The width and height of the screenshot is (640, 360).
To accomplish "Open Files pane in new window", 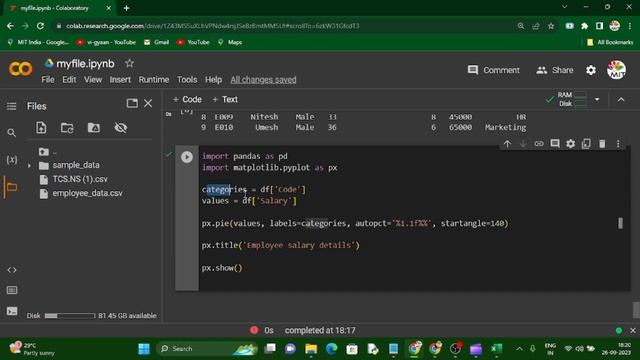I will click(x=132, y=103).
